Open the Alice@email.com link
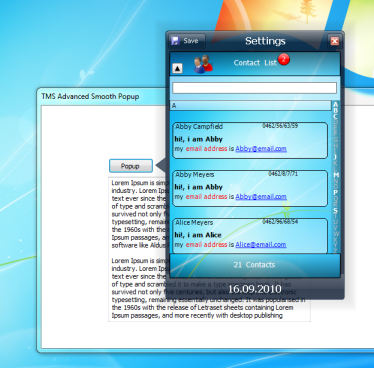Screen dimensions: 374x368 pyautogui.click(x=261, y=245)
